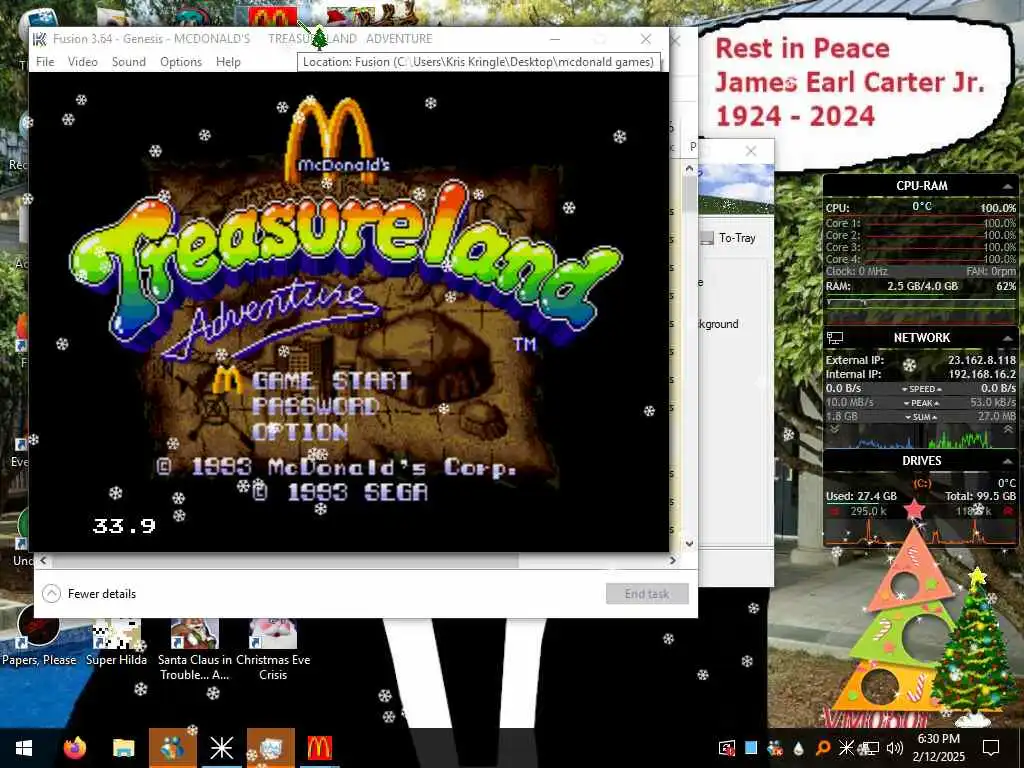Collapse the CPU-RAM gadget panel
The height and width of the screenshot is (768, 1024).
[x=1008, y=187]
